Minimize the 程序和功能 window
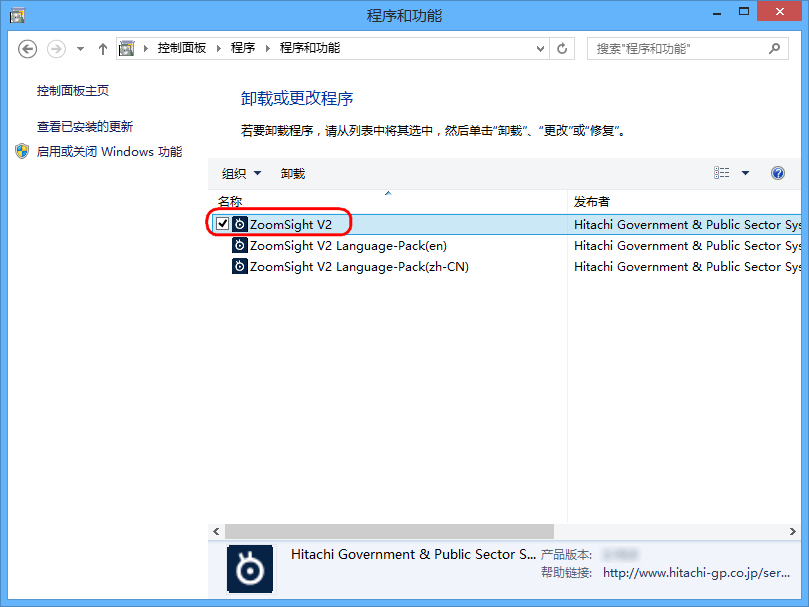The height and width of the screenshot is (607, 809). [717, 12]
